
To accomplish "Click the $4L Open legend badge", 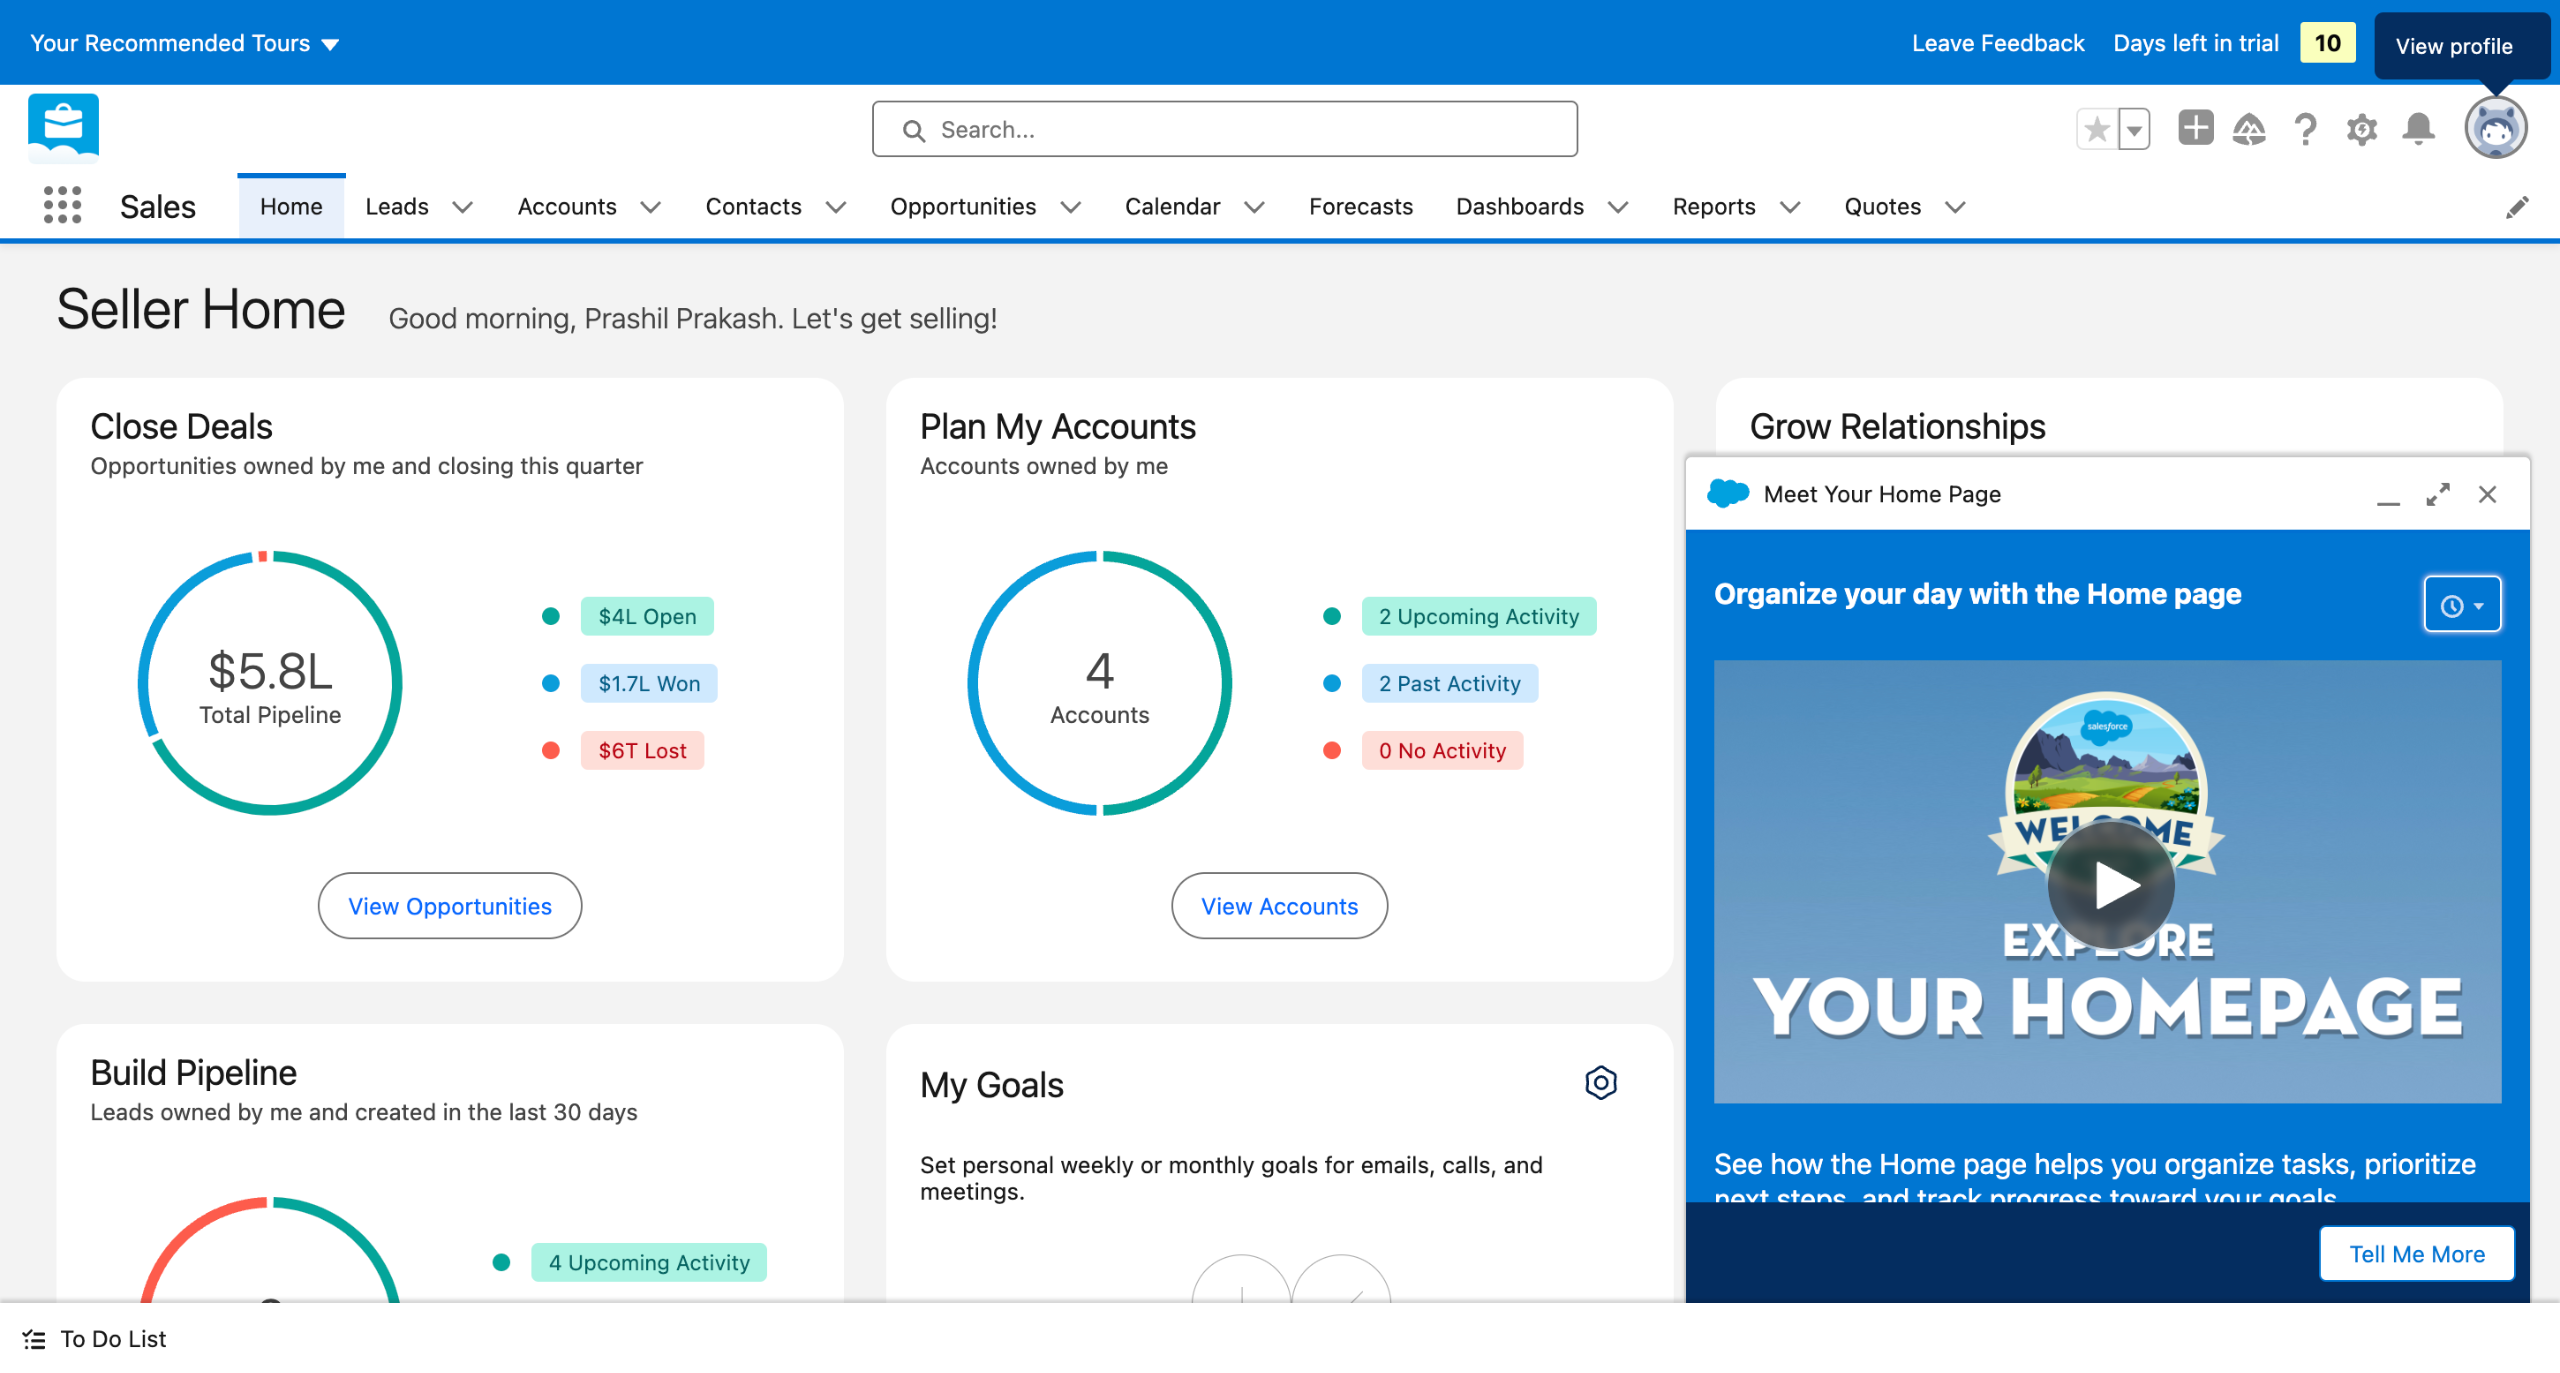I will [647, 616].
